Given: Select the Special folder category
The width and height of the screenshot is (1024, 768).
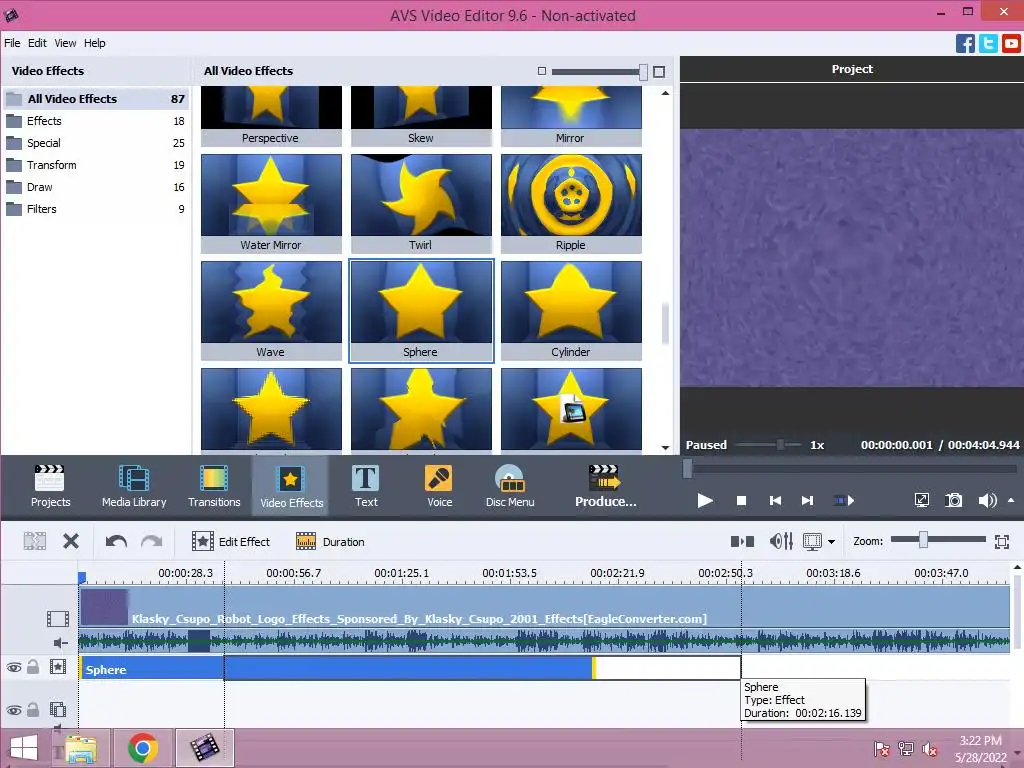Looking at the screenshot, I should click(95, 143).
